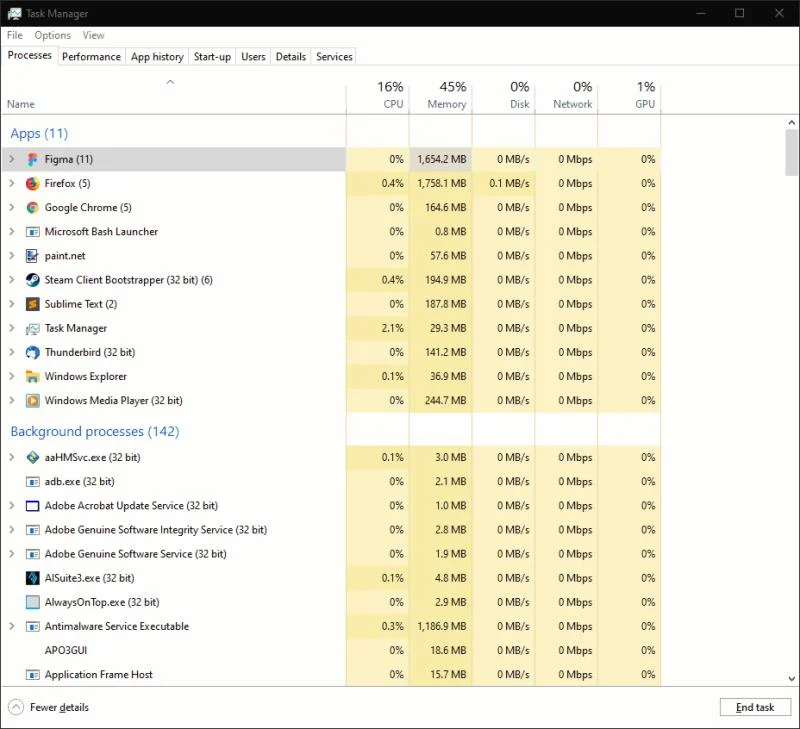The width and height of the screenshot is (800, 729).
Task: Sort processes by Disk column
Action: pos(504,95)
